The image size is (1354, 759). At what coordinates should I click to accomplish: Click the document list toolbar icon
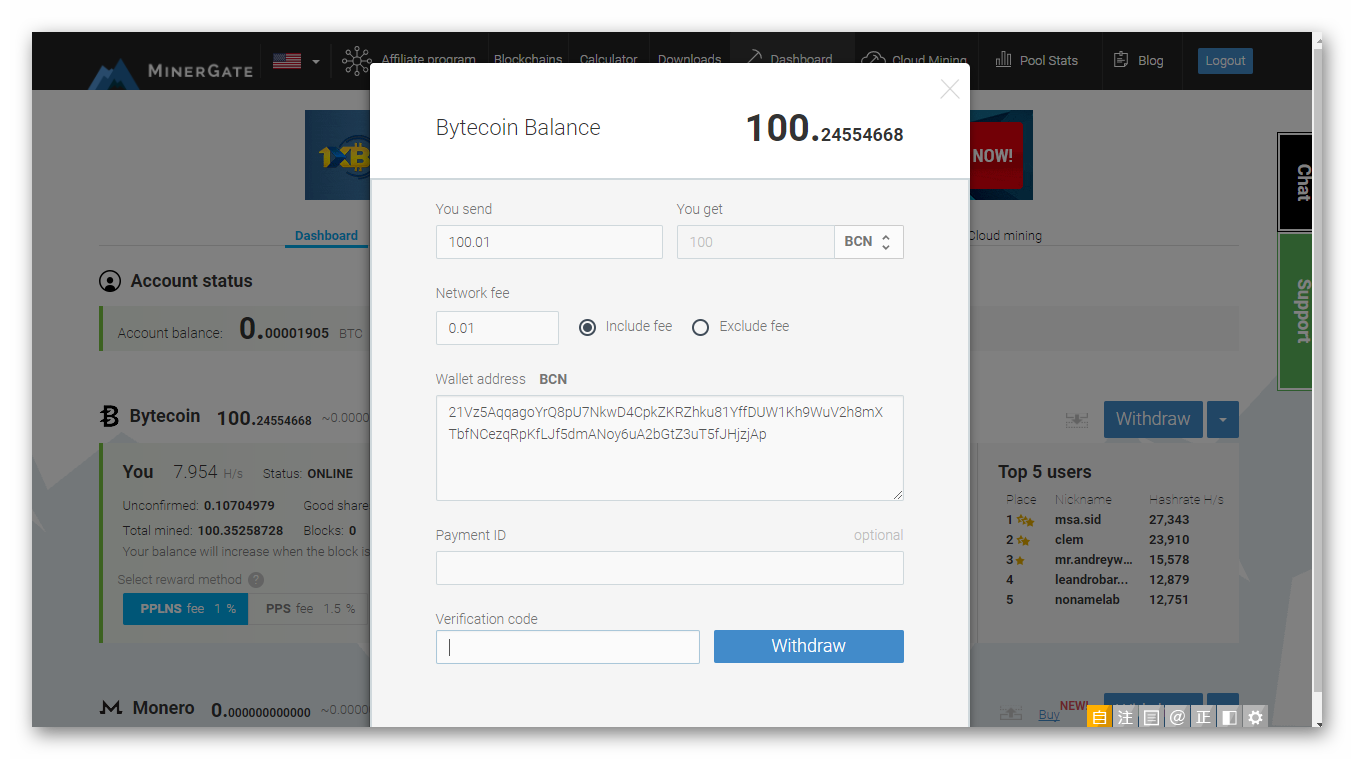pos(1151,717)
